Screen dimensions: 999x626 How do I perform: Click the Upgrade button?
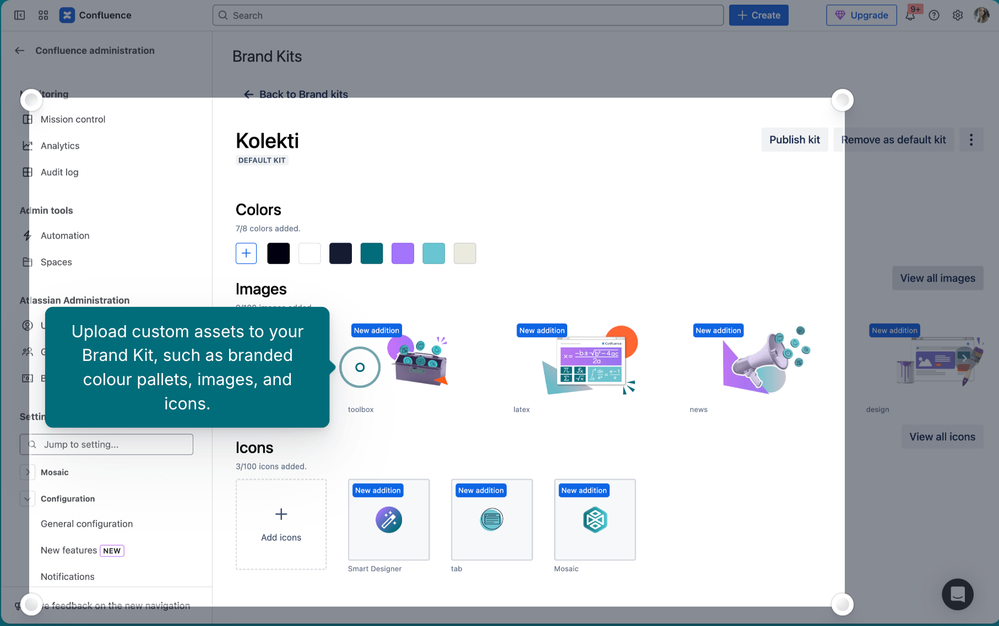861,15
